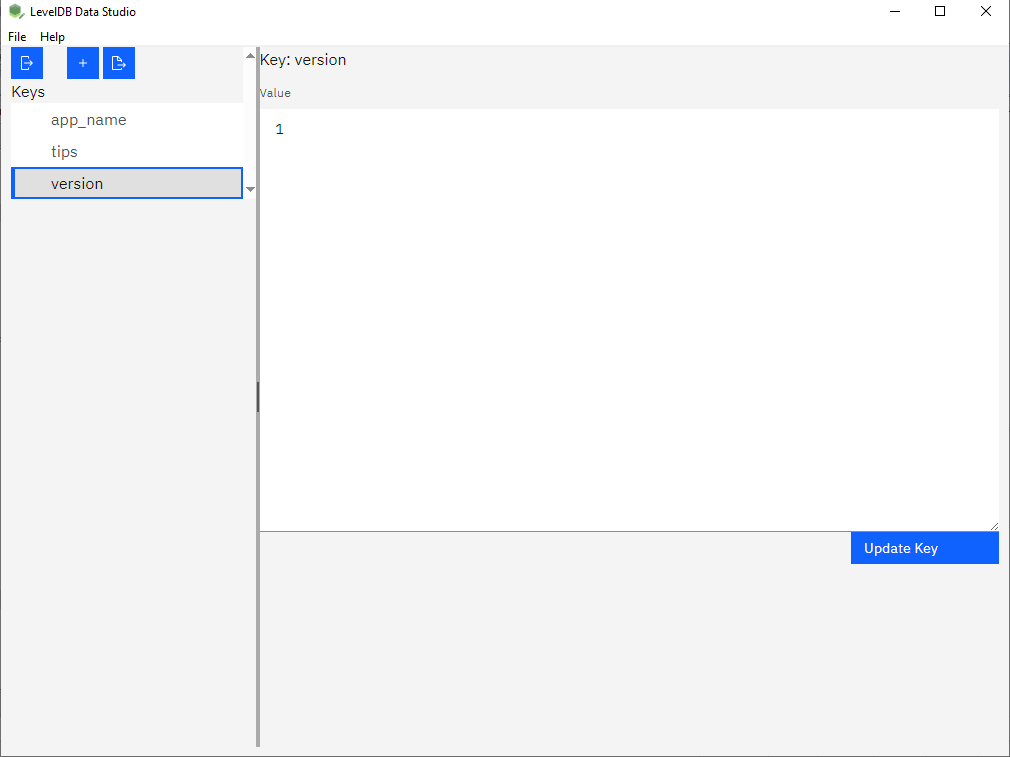
Task: Click the Update Key button
Action: tap(924, 547)
